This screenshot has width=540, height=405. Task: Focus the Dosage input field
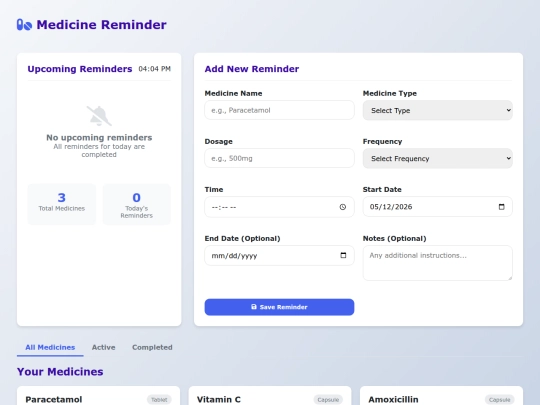(279, 158)
